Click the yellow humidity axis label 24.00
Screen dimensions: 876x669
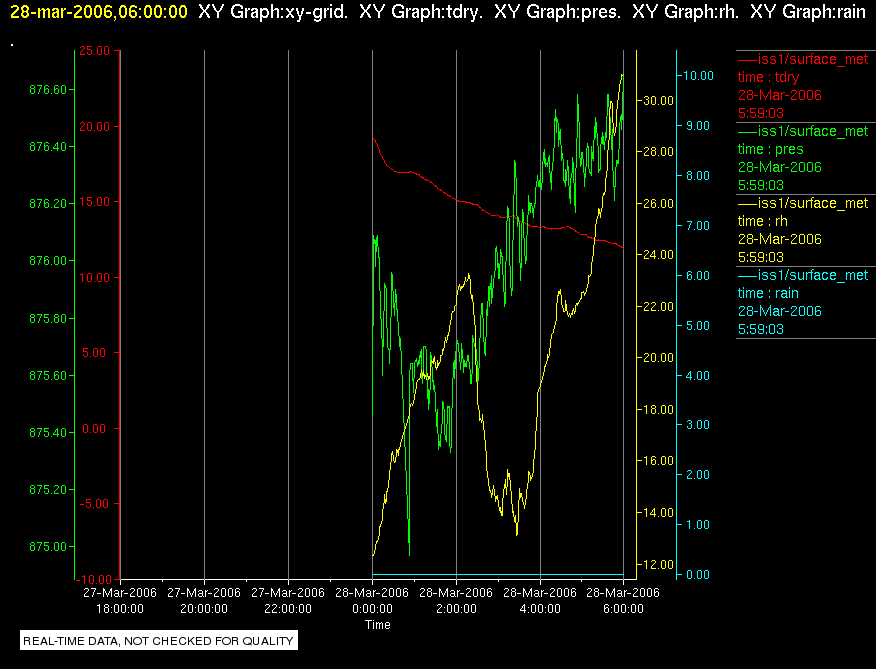coord(659,255)
